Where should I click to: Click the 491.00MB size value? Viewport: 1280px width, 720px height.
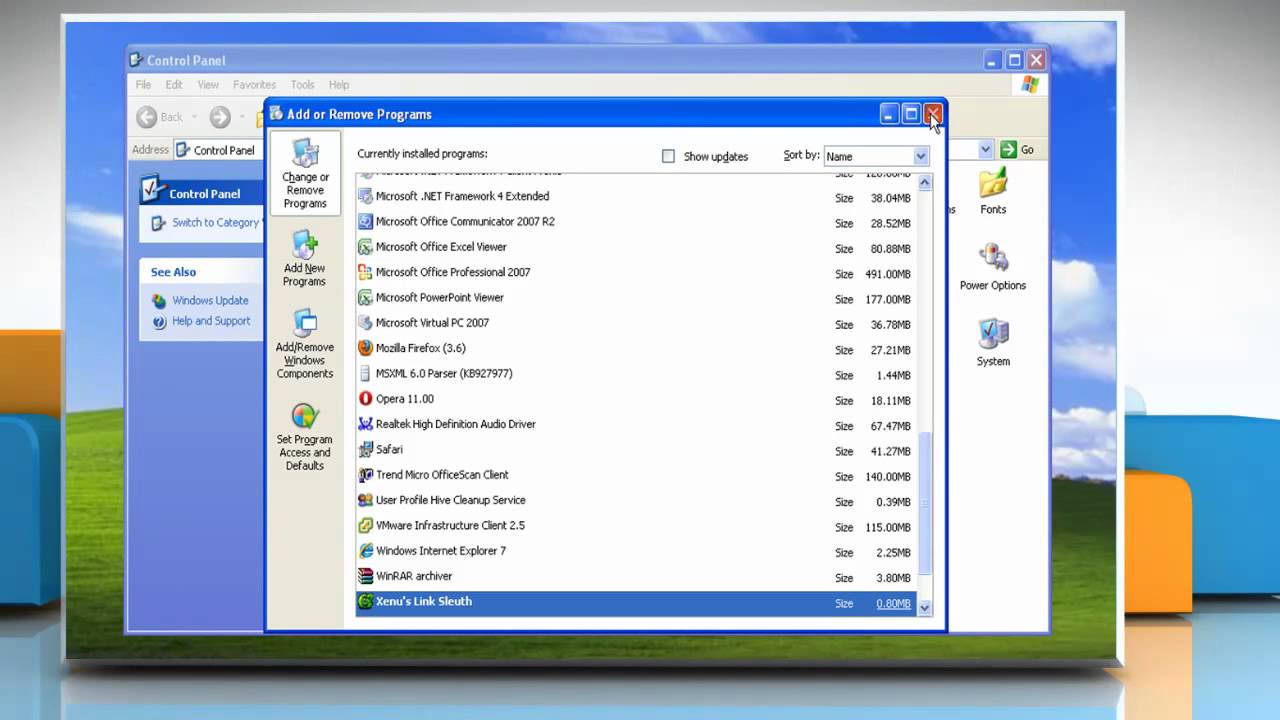(x=888, y=274)
